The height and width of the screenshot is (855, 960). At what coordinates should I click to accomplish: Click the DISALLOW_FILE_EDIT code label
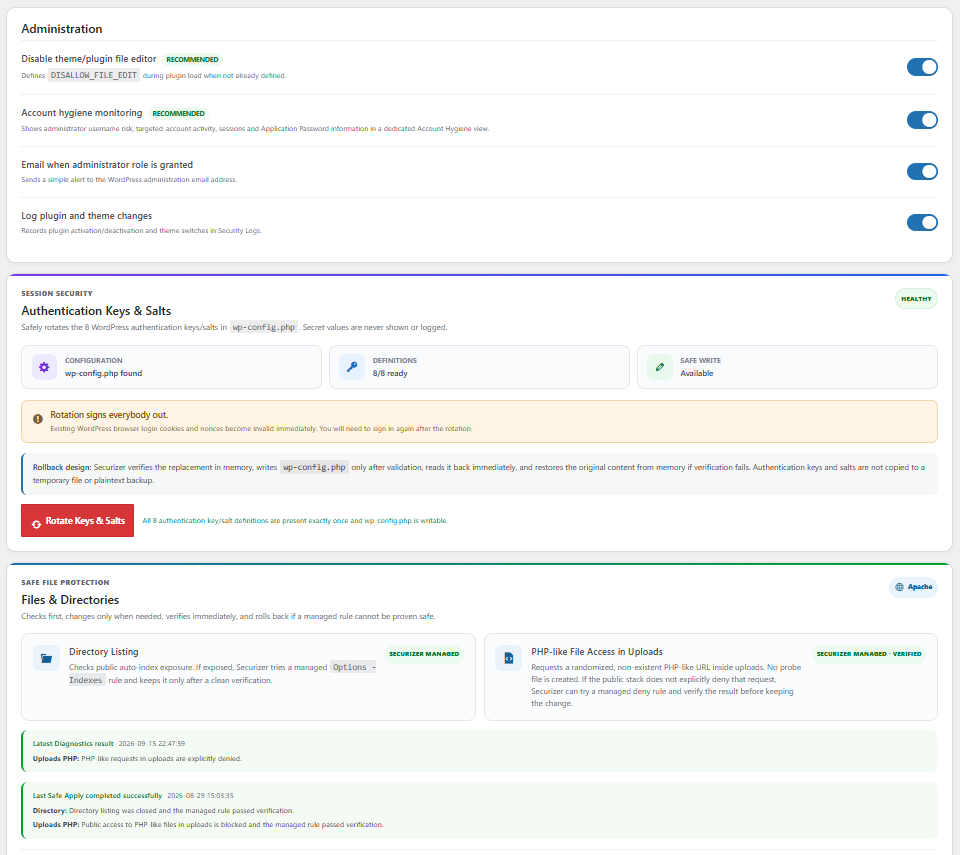tap(94, 75)
